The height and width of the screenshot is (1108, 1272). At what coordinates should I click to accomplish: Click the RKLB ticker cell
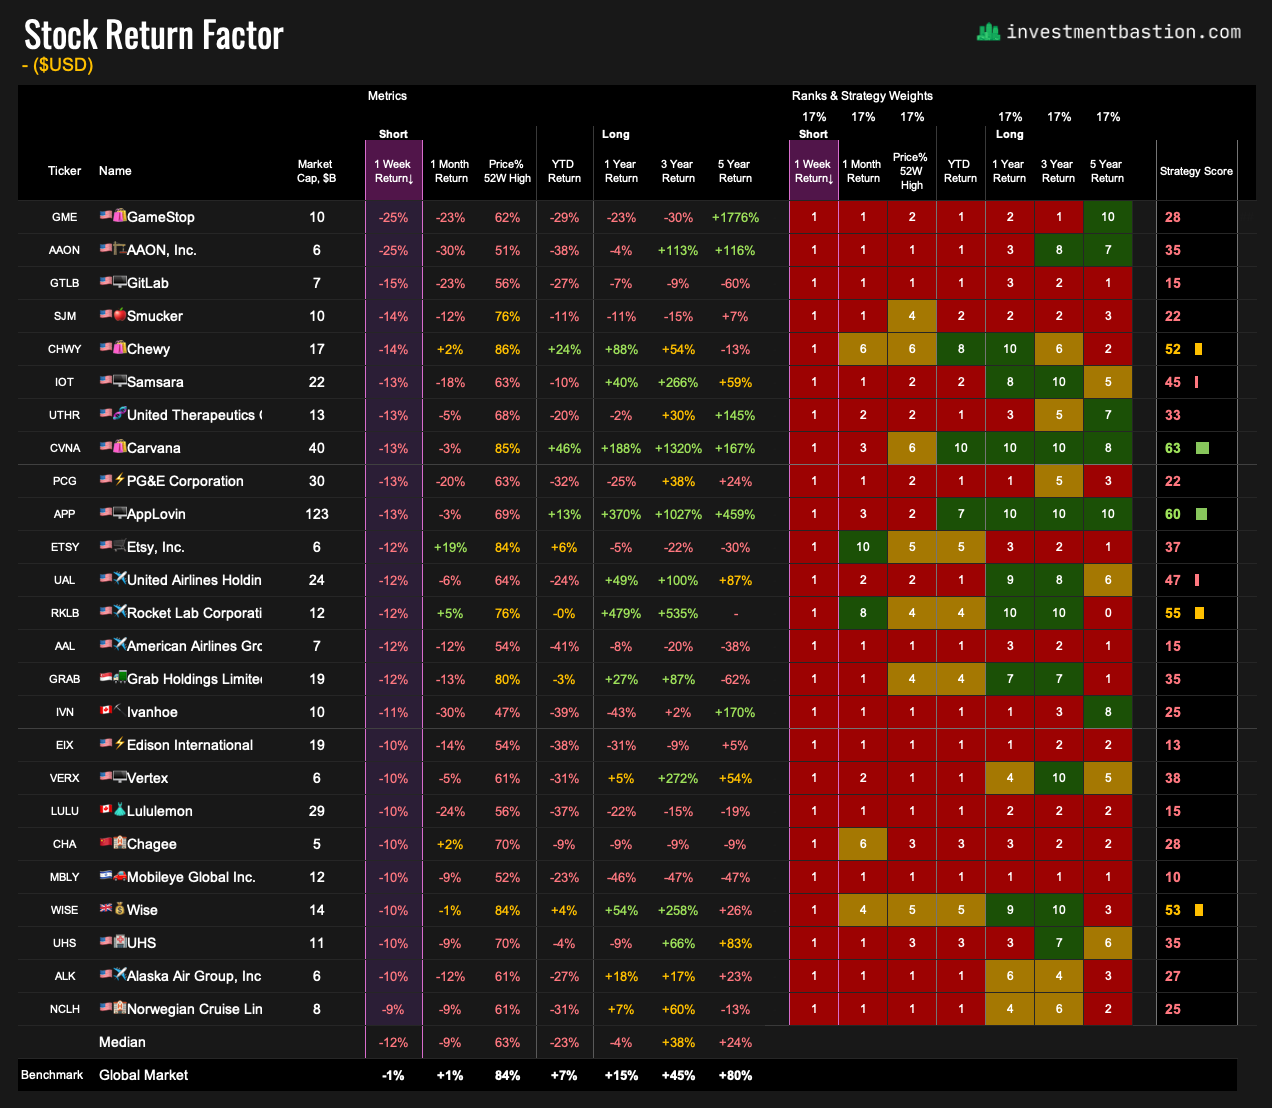65,613
